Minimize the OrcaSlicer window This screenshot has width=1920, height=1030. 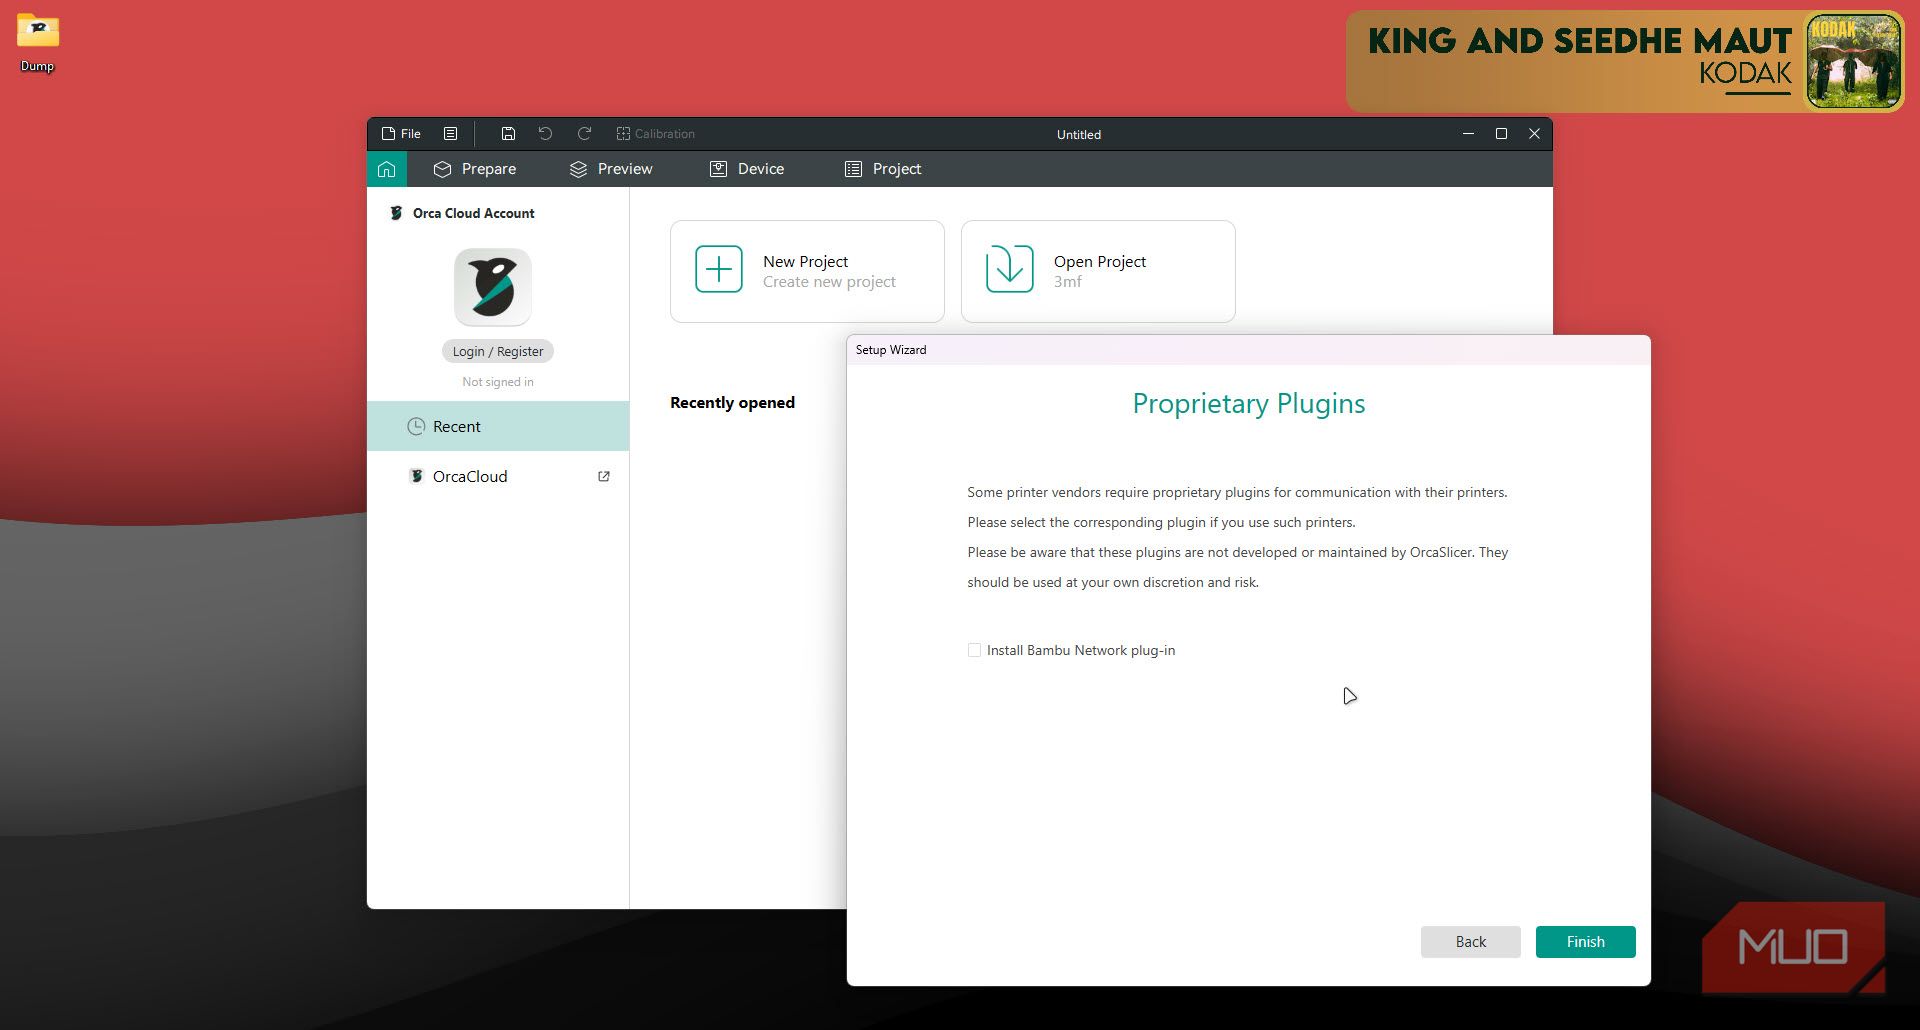click(x=1468, y=134)
